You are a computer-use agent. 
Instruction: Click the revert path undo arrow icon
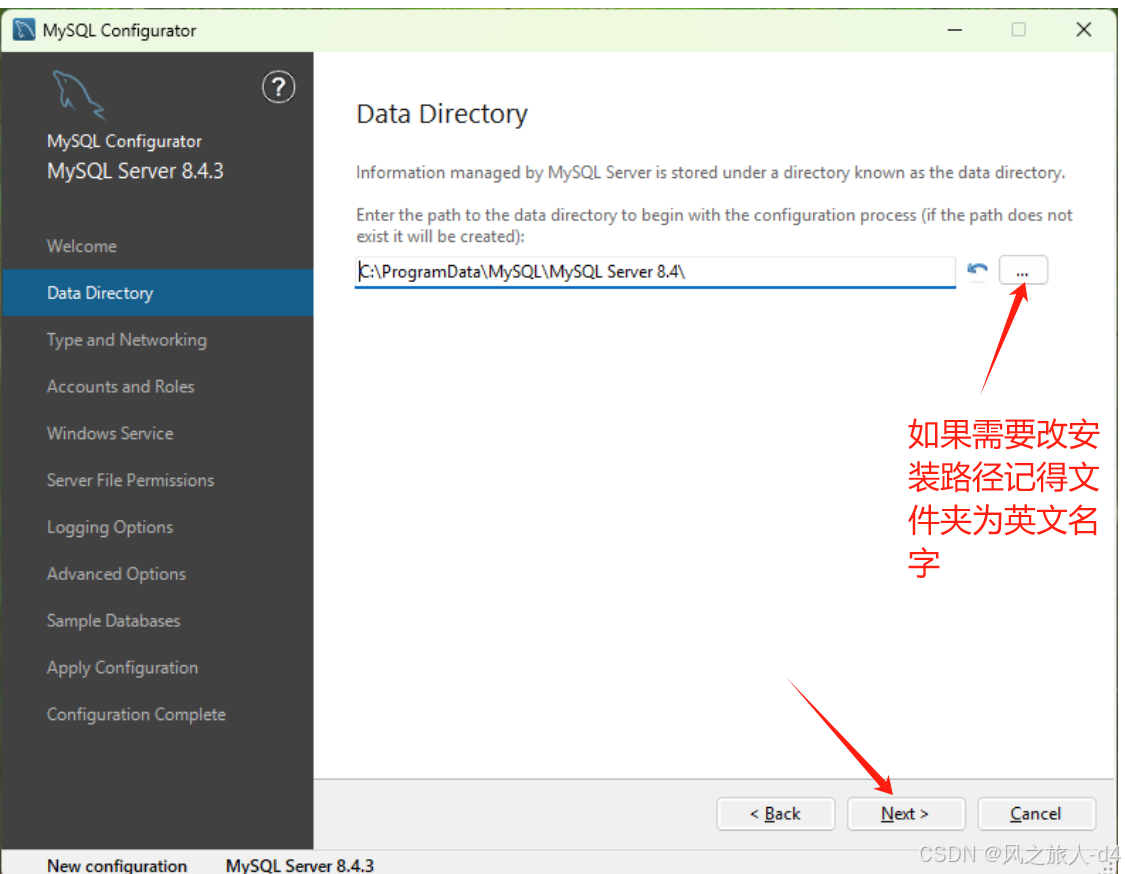coord(976,271)
